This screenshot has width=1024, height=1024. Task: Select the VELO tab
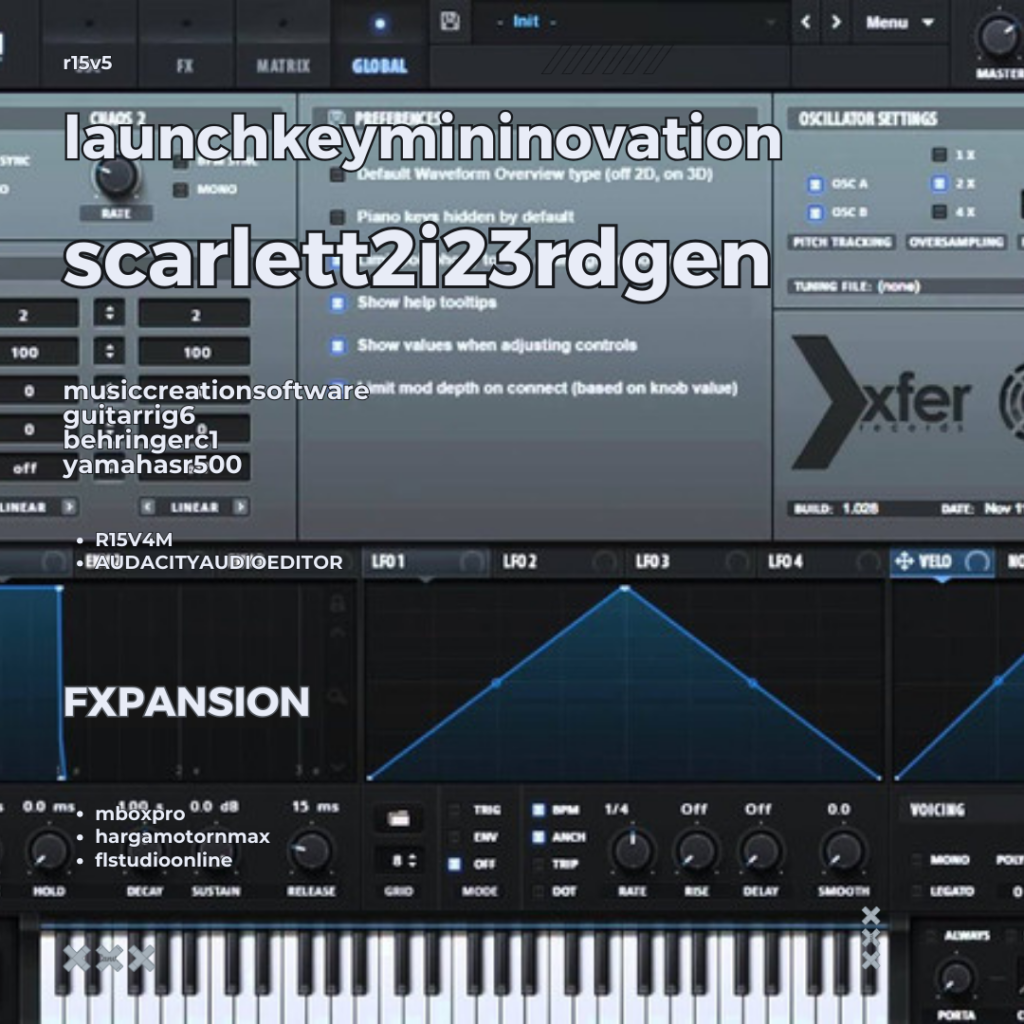click(942, 562)
